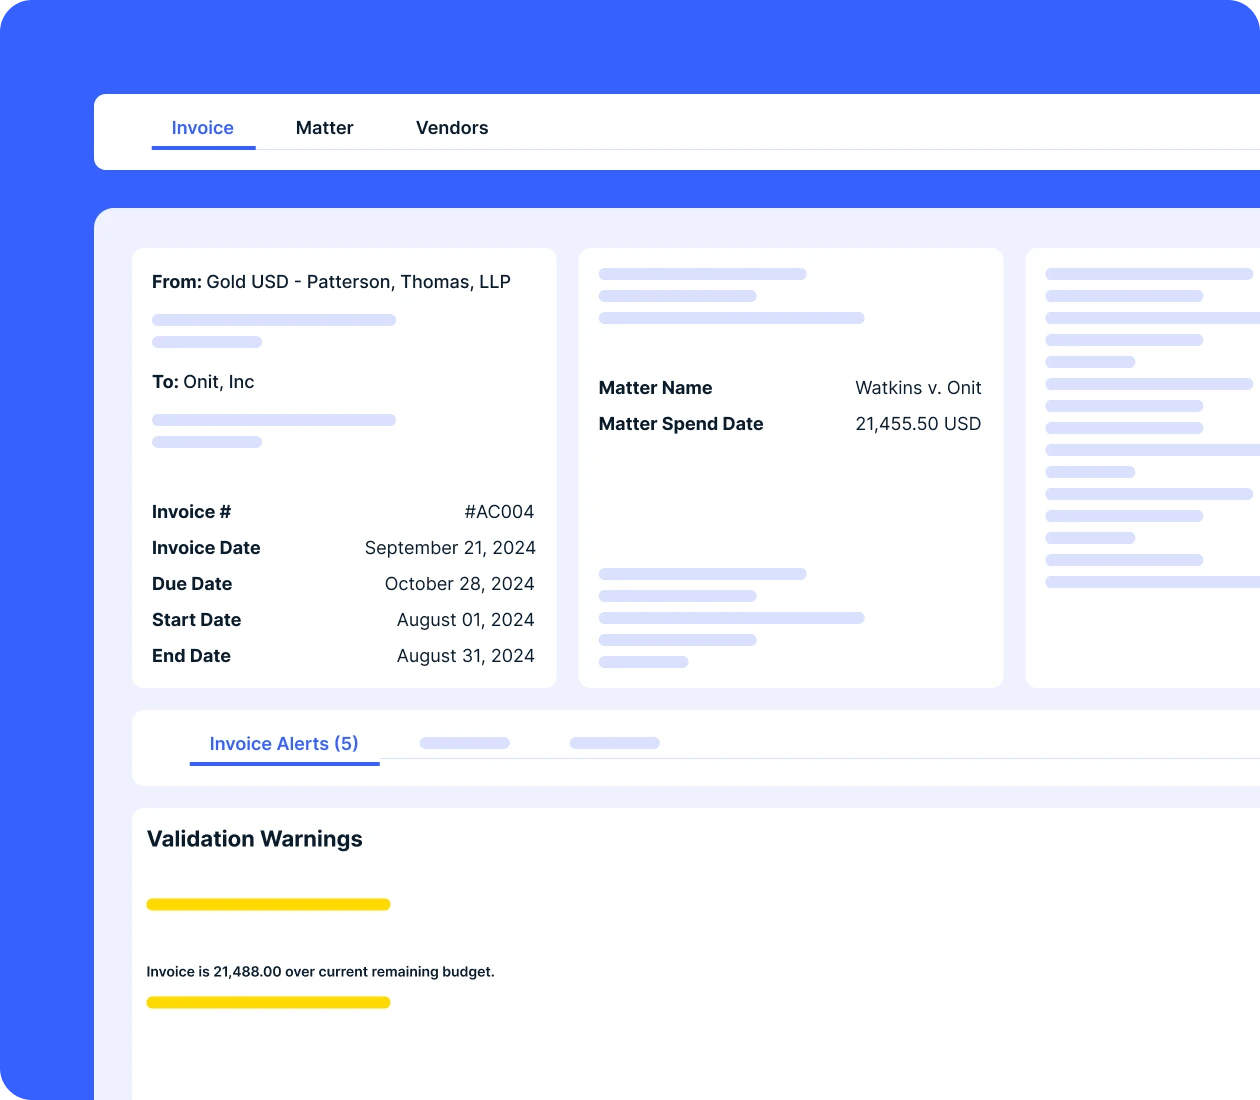This screenshot has width=1260, height=1100.
Task: Click the invoice date September 21, 2024
Action: click(x=450, y=548)
